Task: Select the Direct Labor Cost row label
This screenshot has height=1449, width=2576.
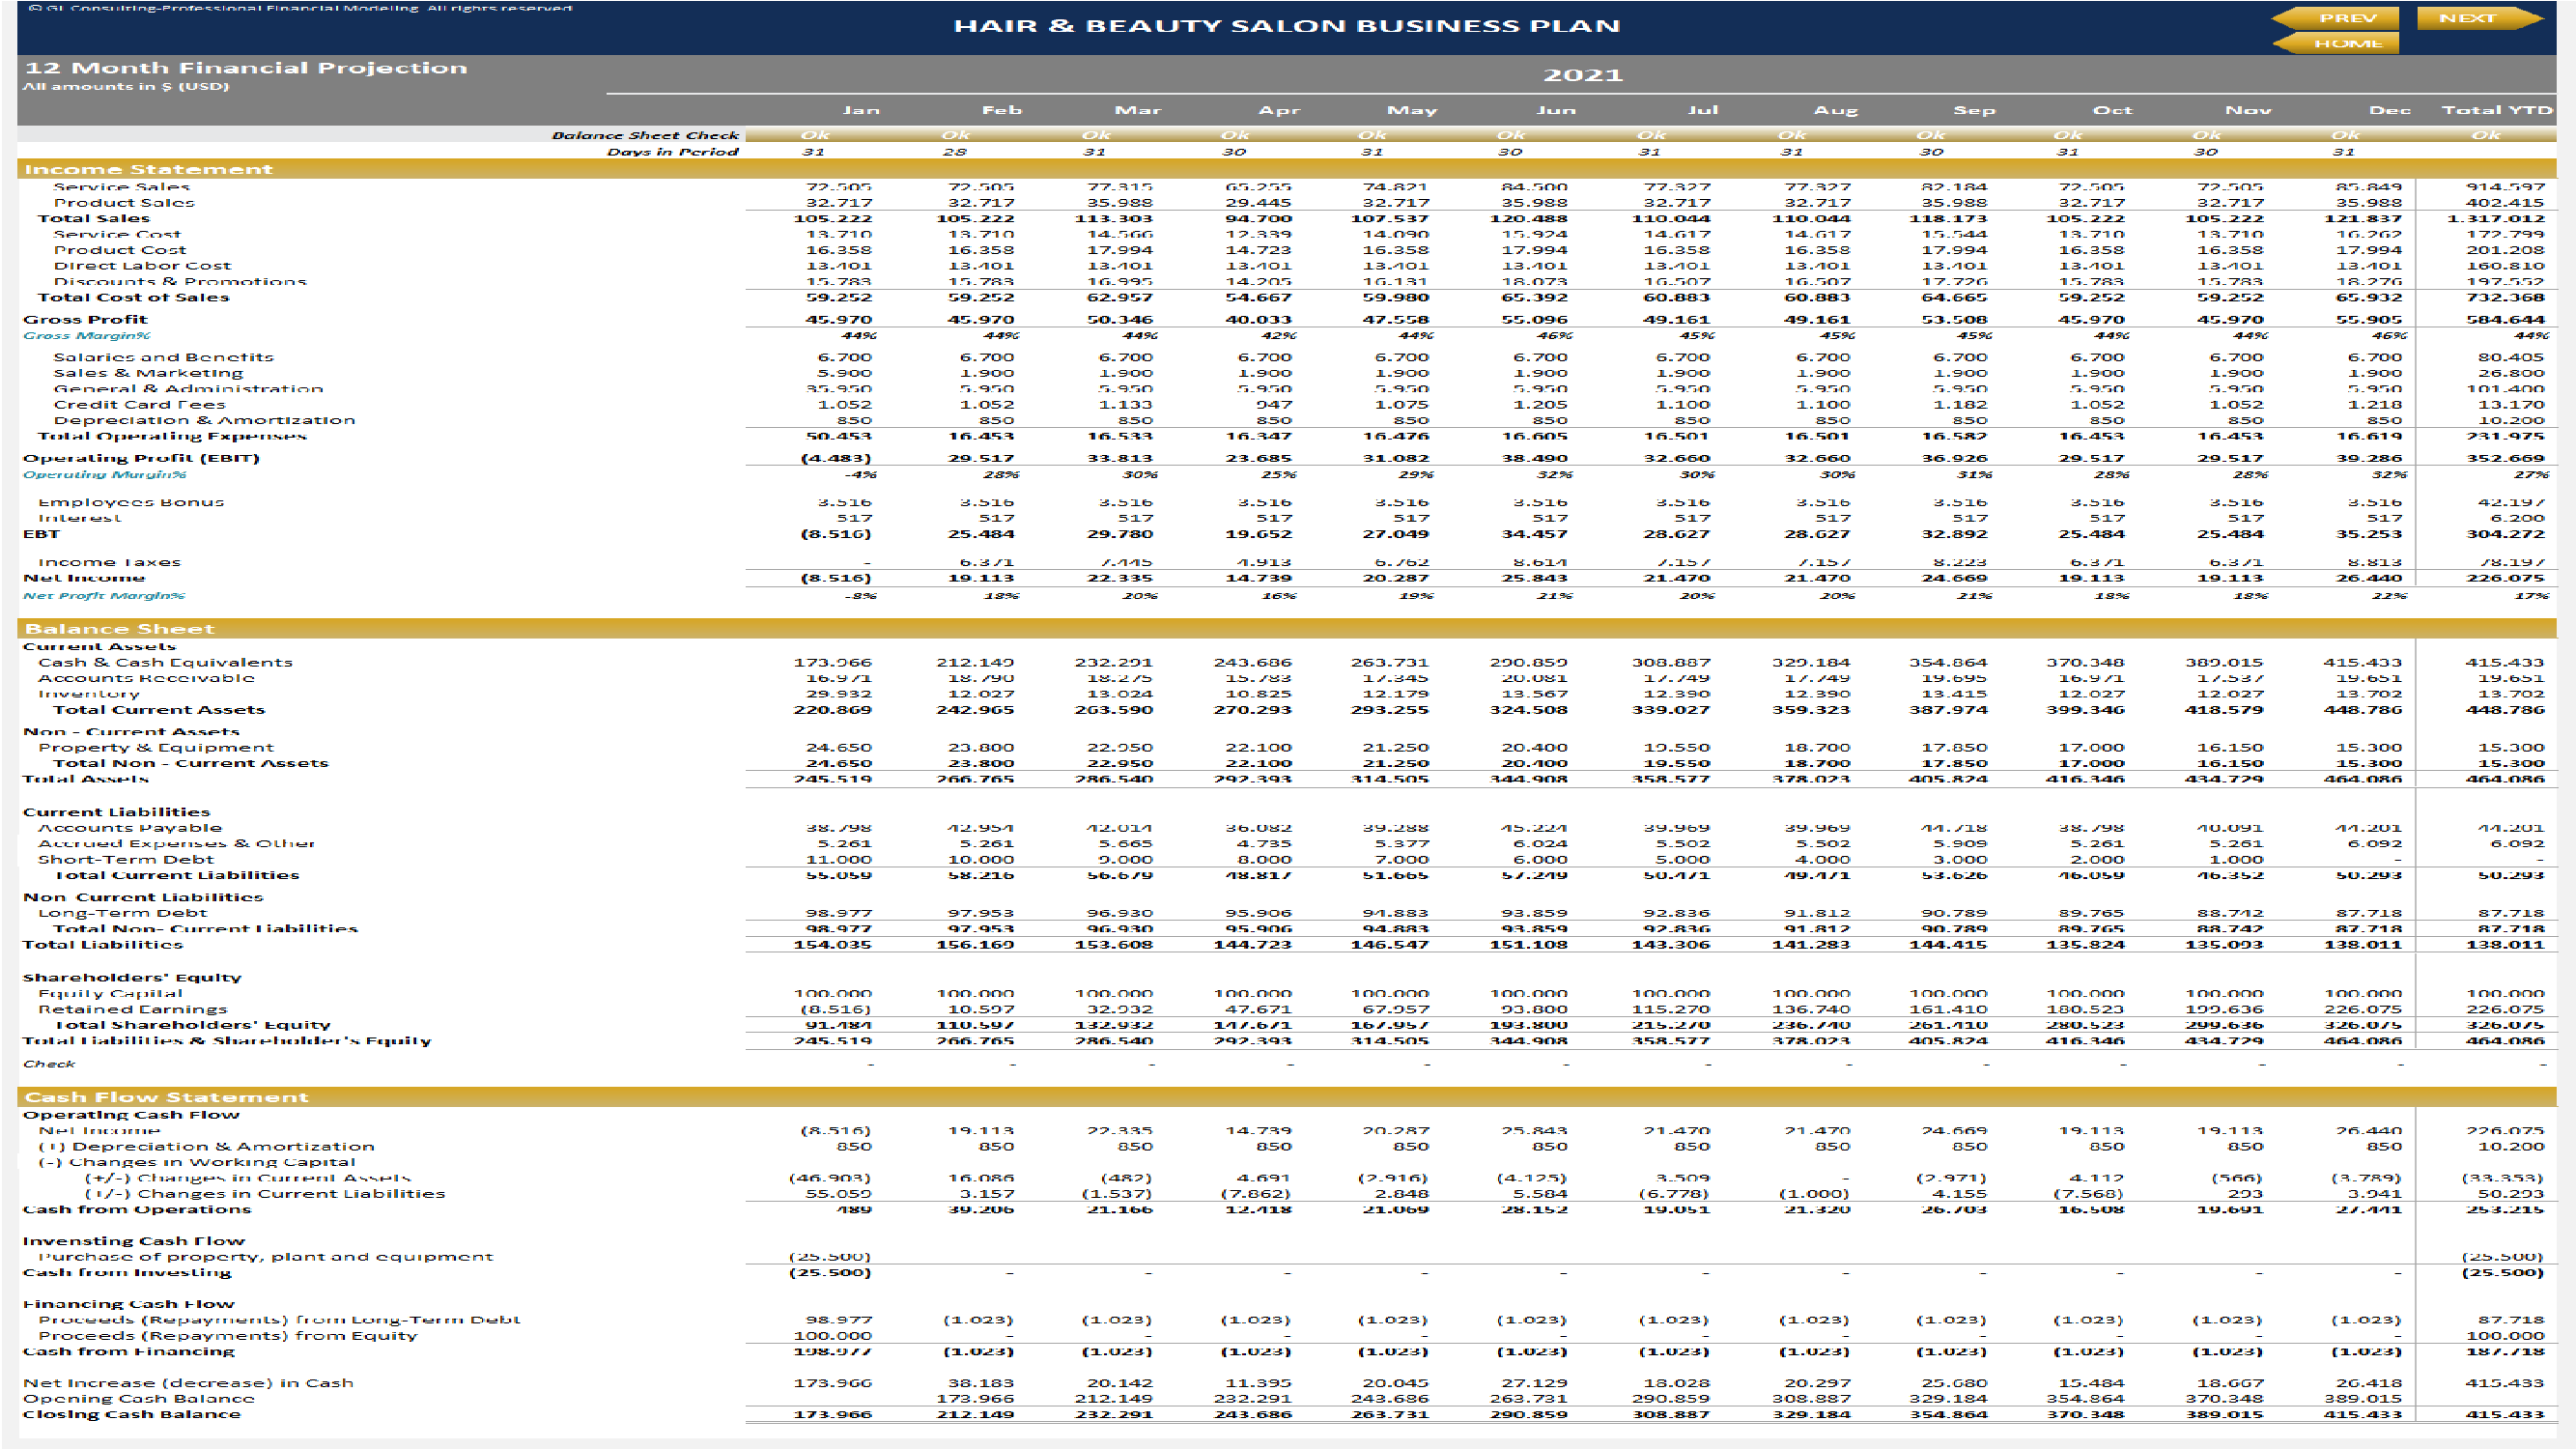Action: tap(143, 266)
